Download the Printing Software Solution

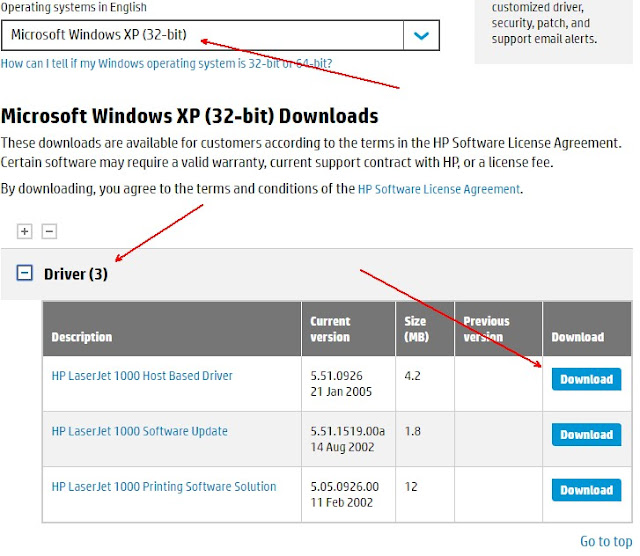587,490
